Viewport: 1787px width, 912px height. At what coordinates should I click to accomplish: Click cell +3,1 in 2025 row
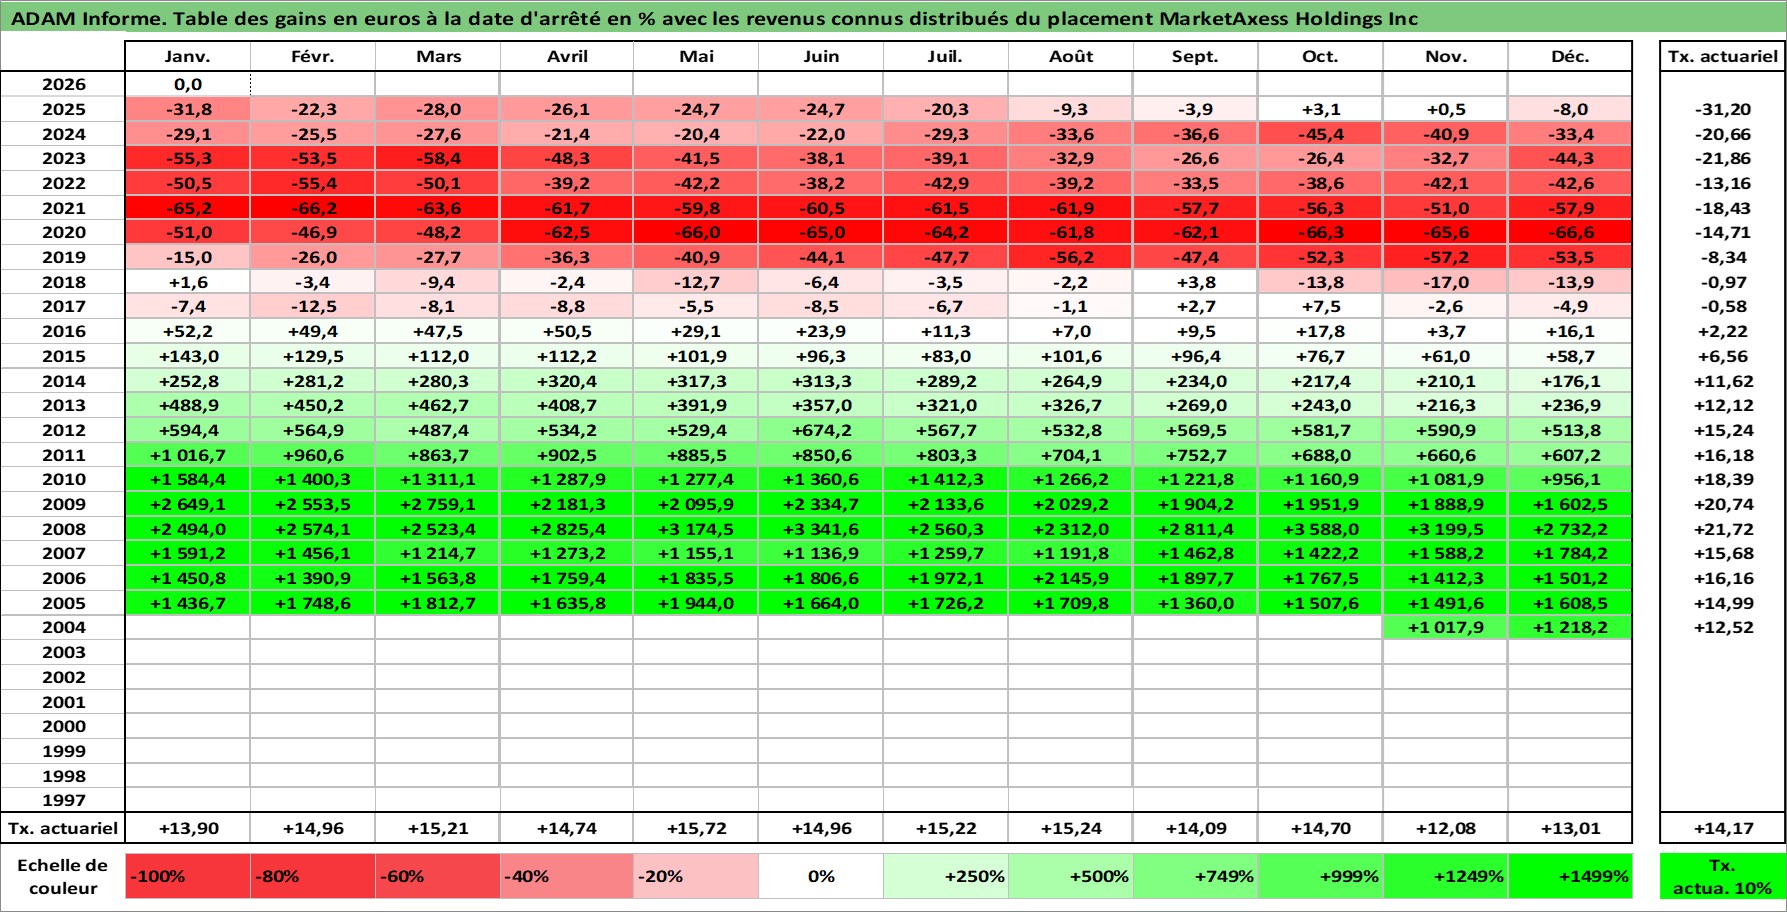click(x=1320, y=109)
